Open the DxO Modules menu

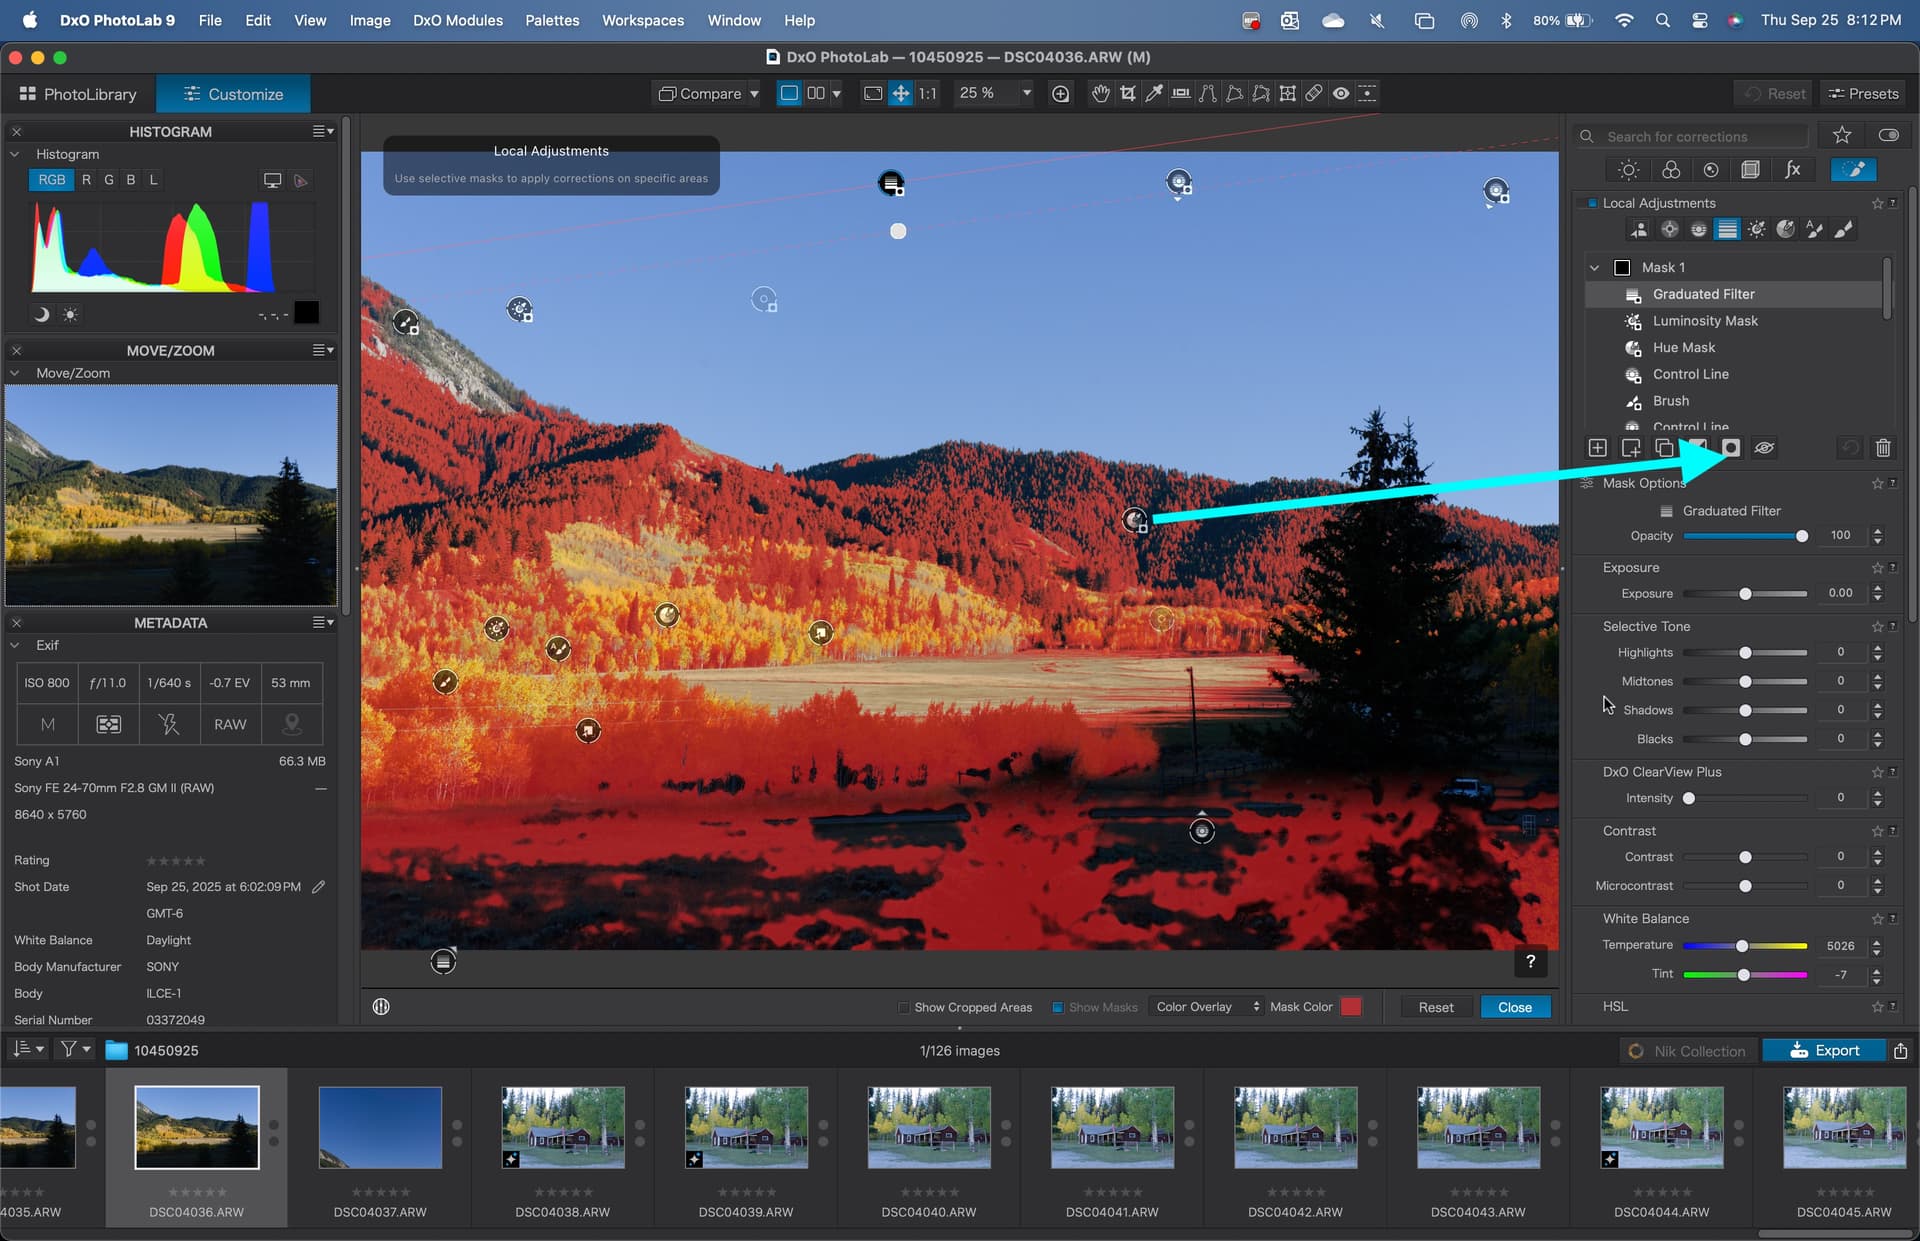click(457, 20)
